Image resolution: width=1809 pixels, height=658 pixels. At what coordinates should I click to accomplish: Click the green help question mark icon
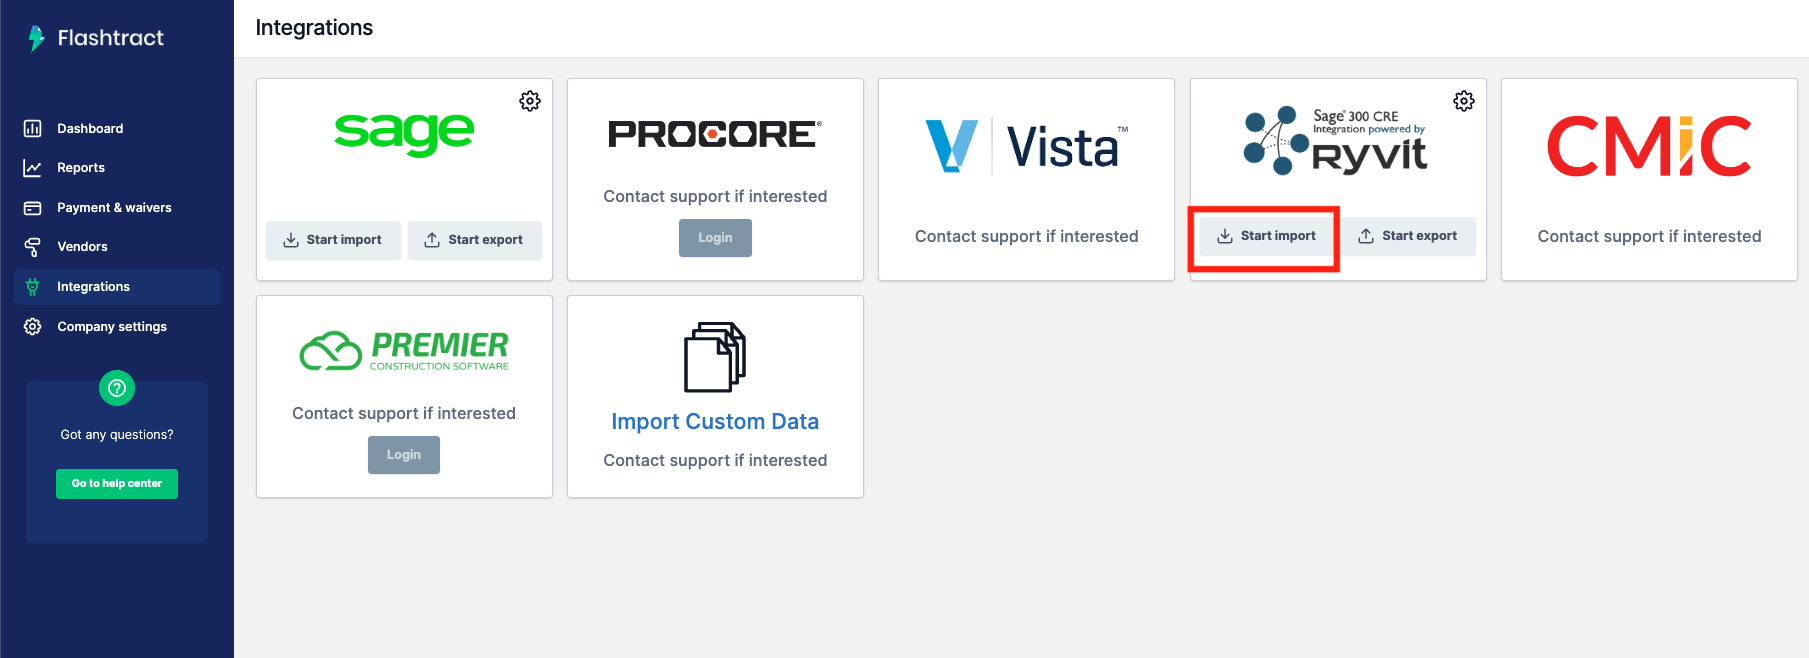pos(117,388)
